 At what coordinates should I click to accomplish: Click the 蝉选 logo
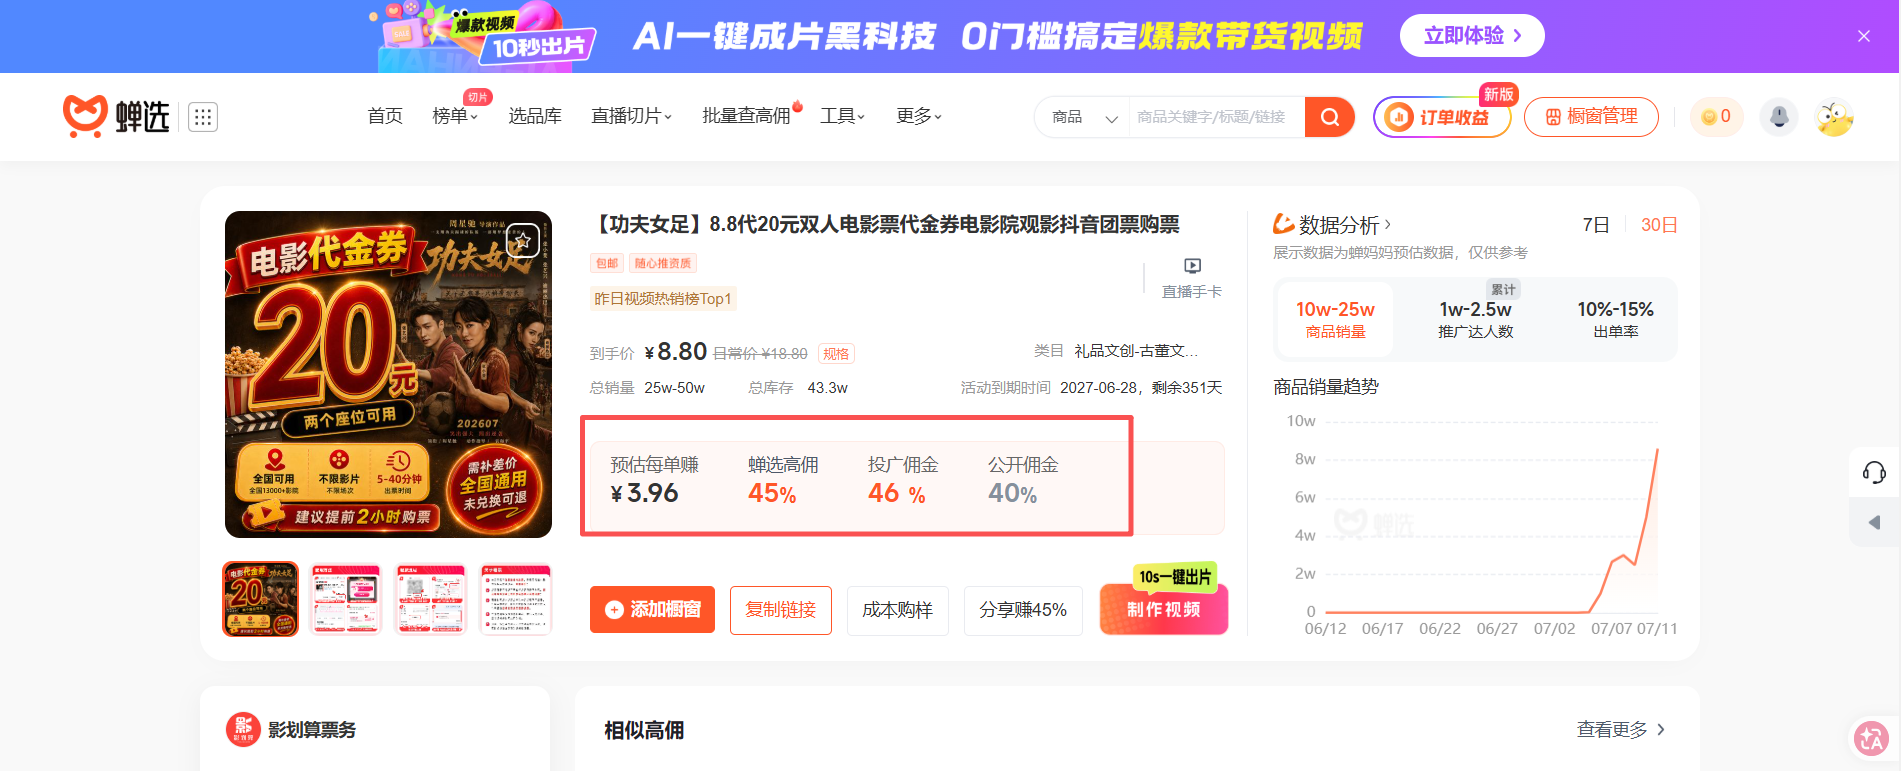coord(116,117)
